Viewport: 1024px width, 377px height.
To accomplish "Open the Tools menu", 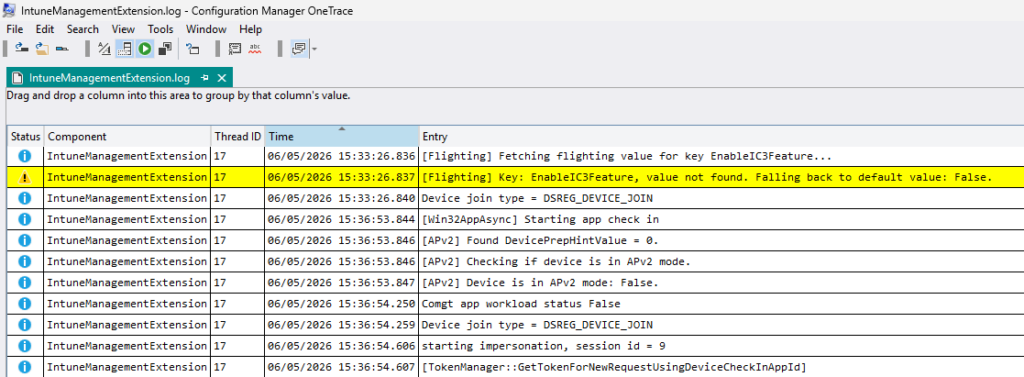I will click(x=161, y=29).
